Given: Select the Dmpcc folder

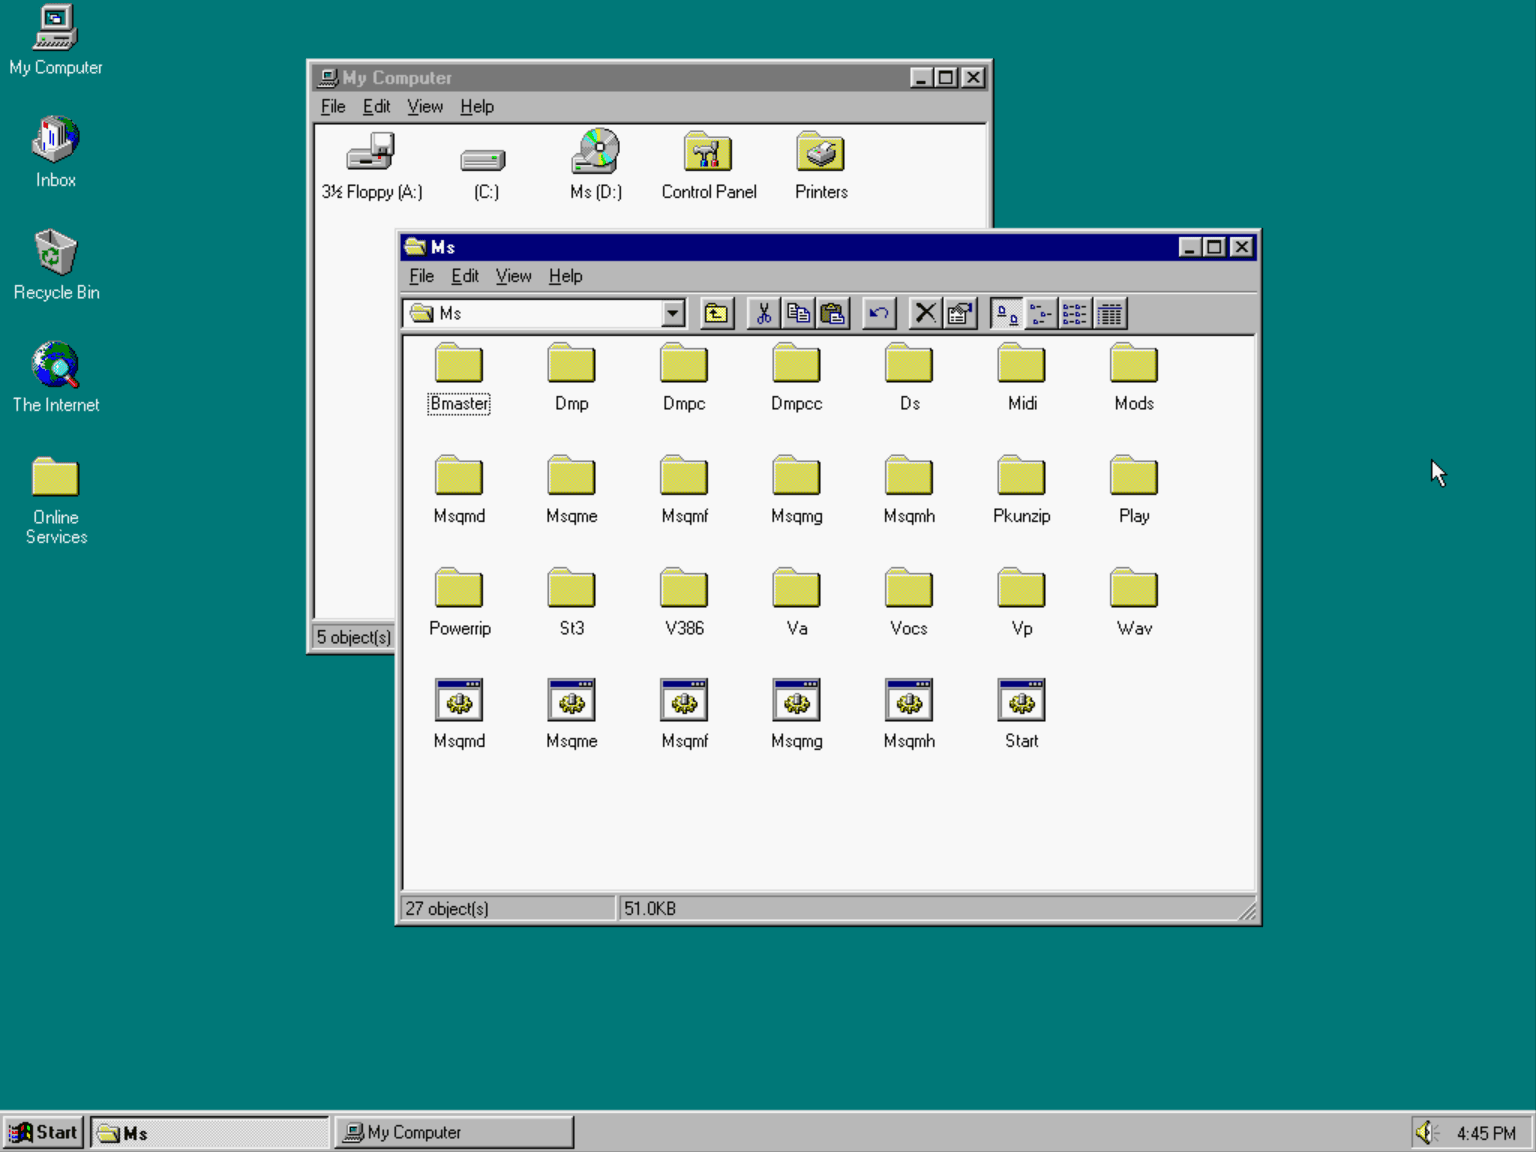Looking at the screenshot, I should pyautogui.click(x=796, y=378).
